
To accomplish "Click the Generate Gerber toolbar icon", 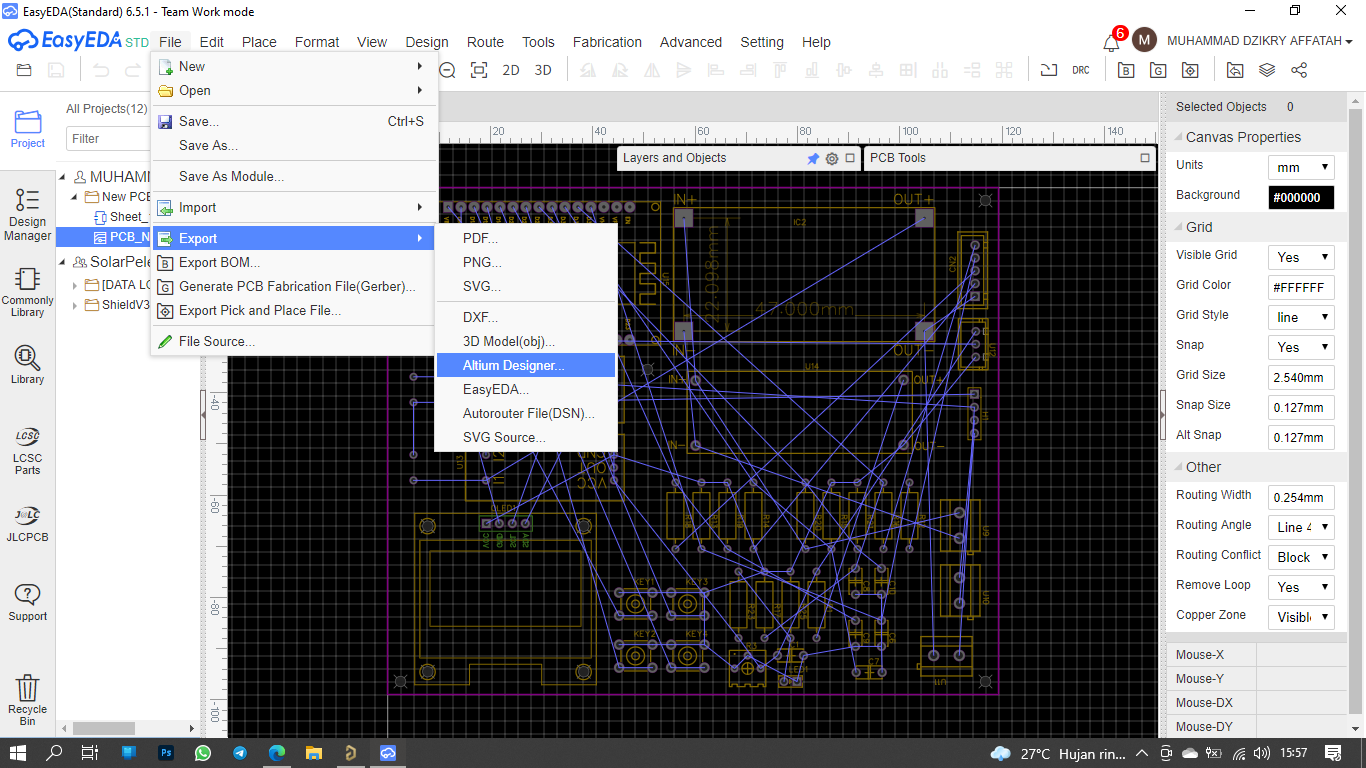I will (x=1158, y=70).
